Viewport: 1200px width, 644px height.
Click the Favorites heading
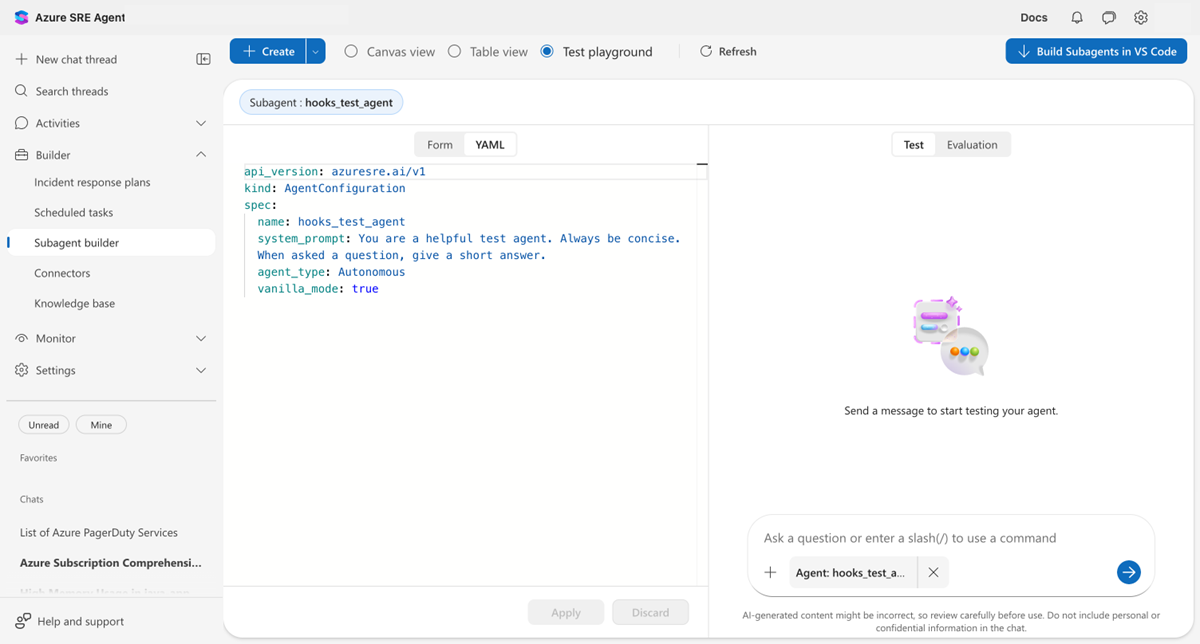tap(38, 458)
